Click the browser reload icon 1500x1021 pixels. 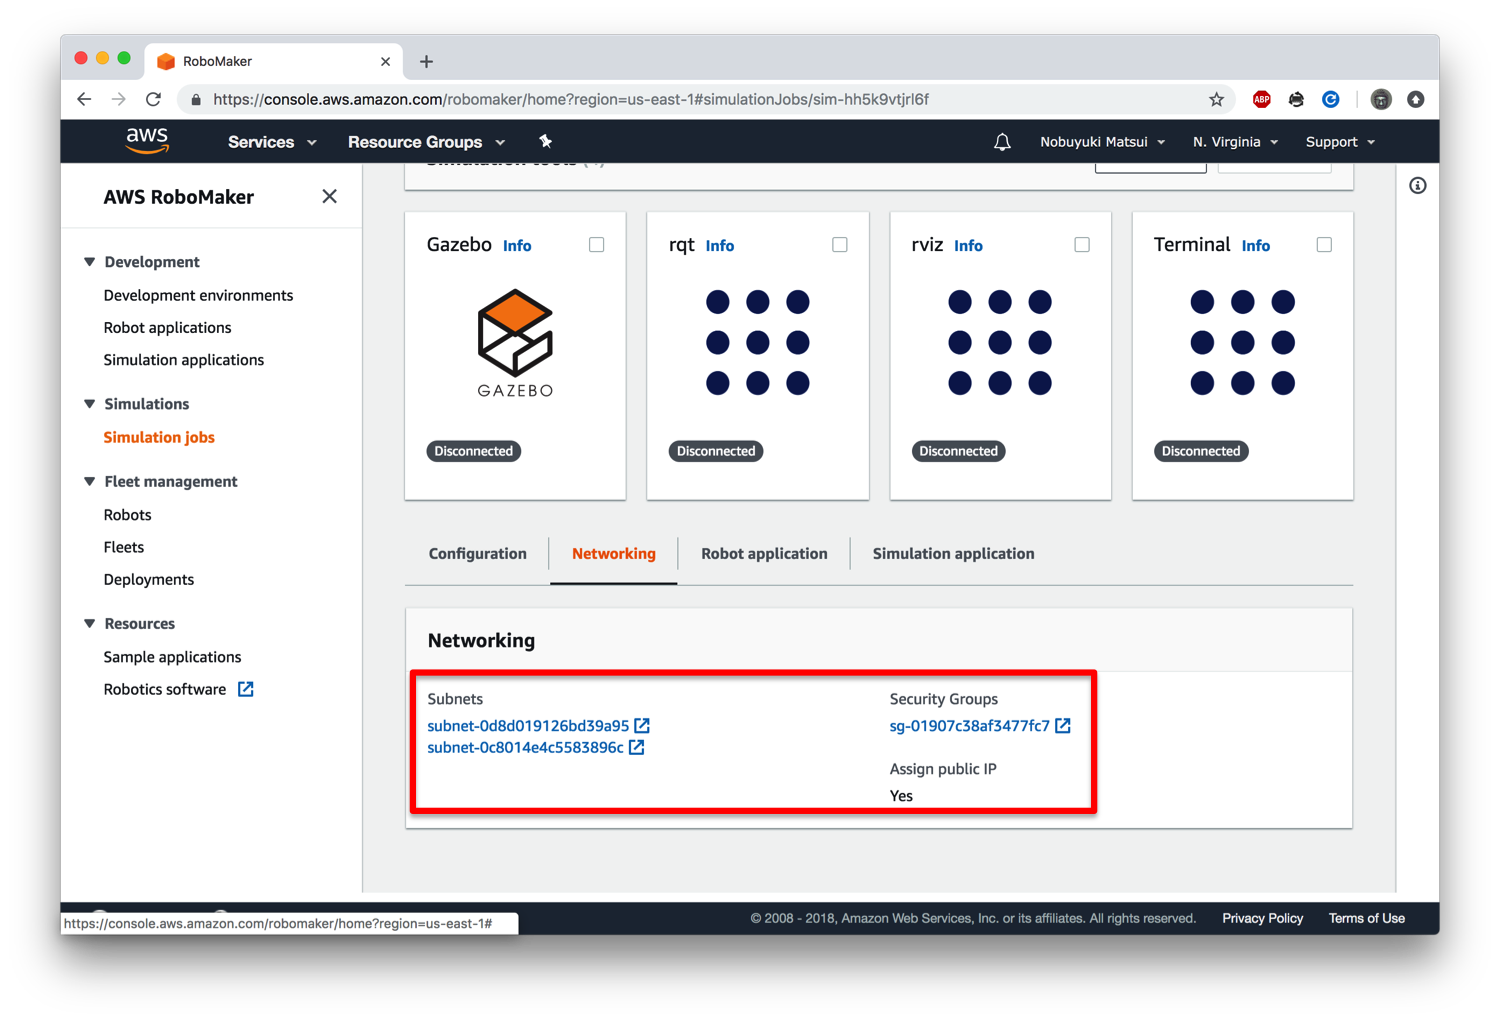(x=153, y=99)
